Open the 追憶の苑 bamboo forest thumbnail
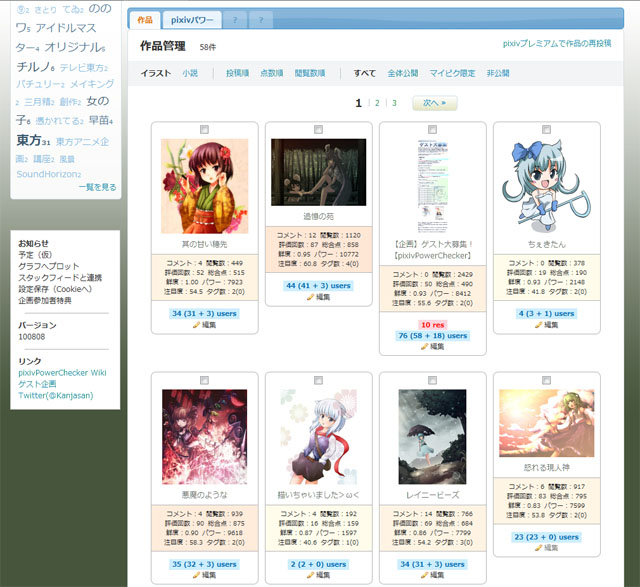Viewport: 640px width, 587px height. coord(318,172)
